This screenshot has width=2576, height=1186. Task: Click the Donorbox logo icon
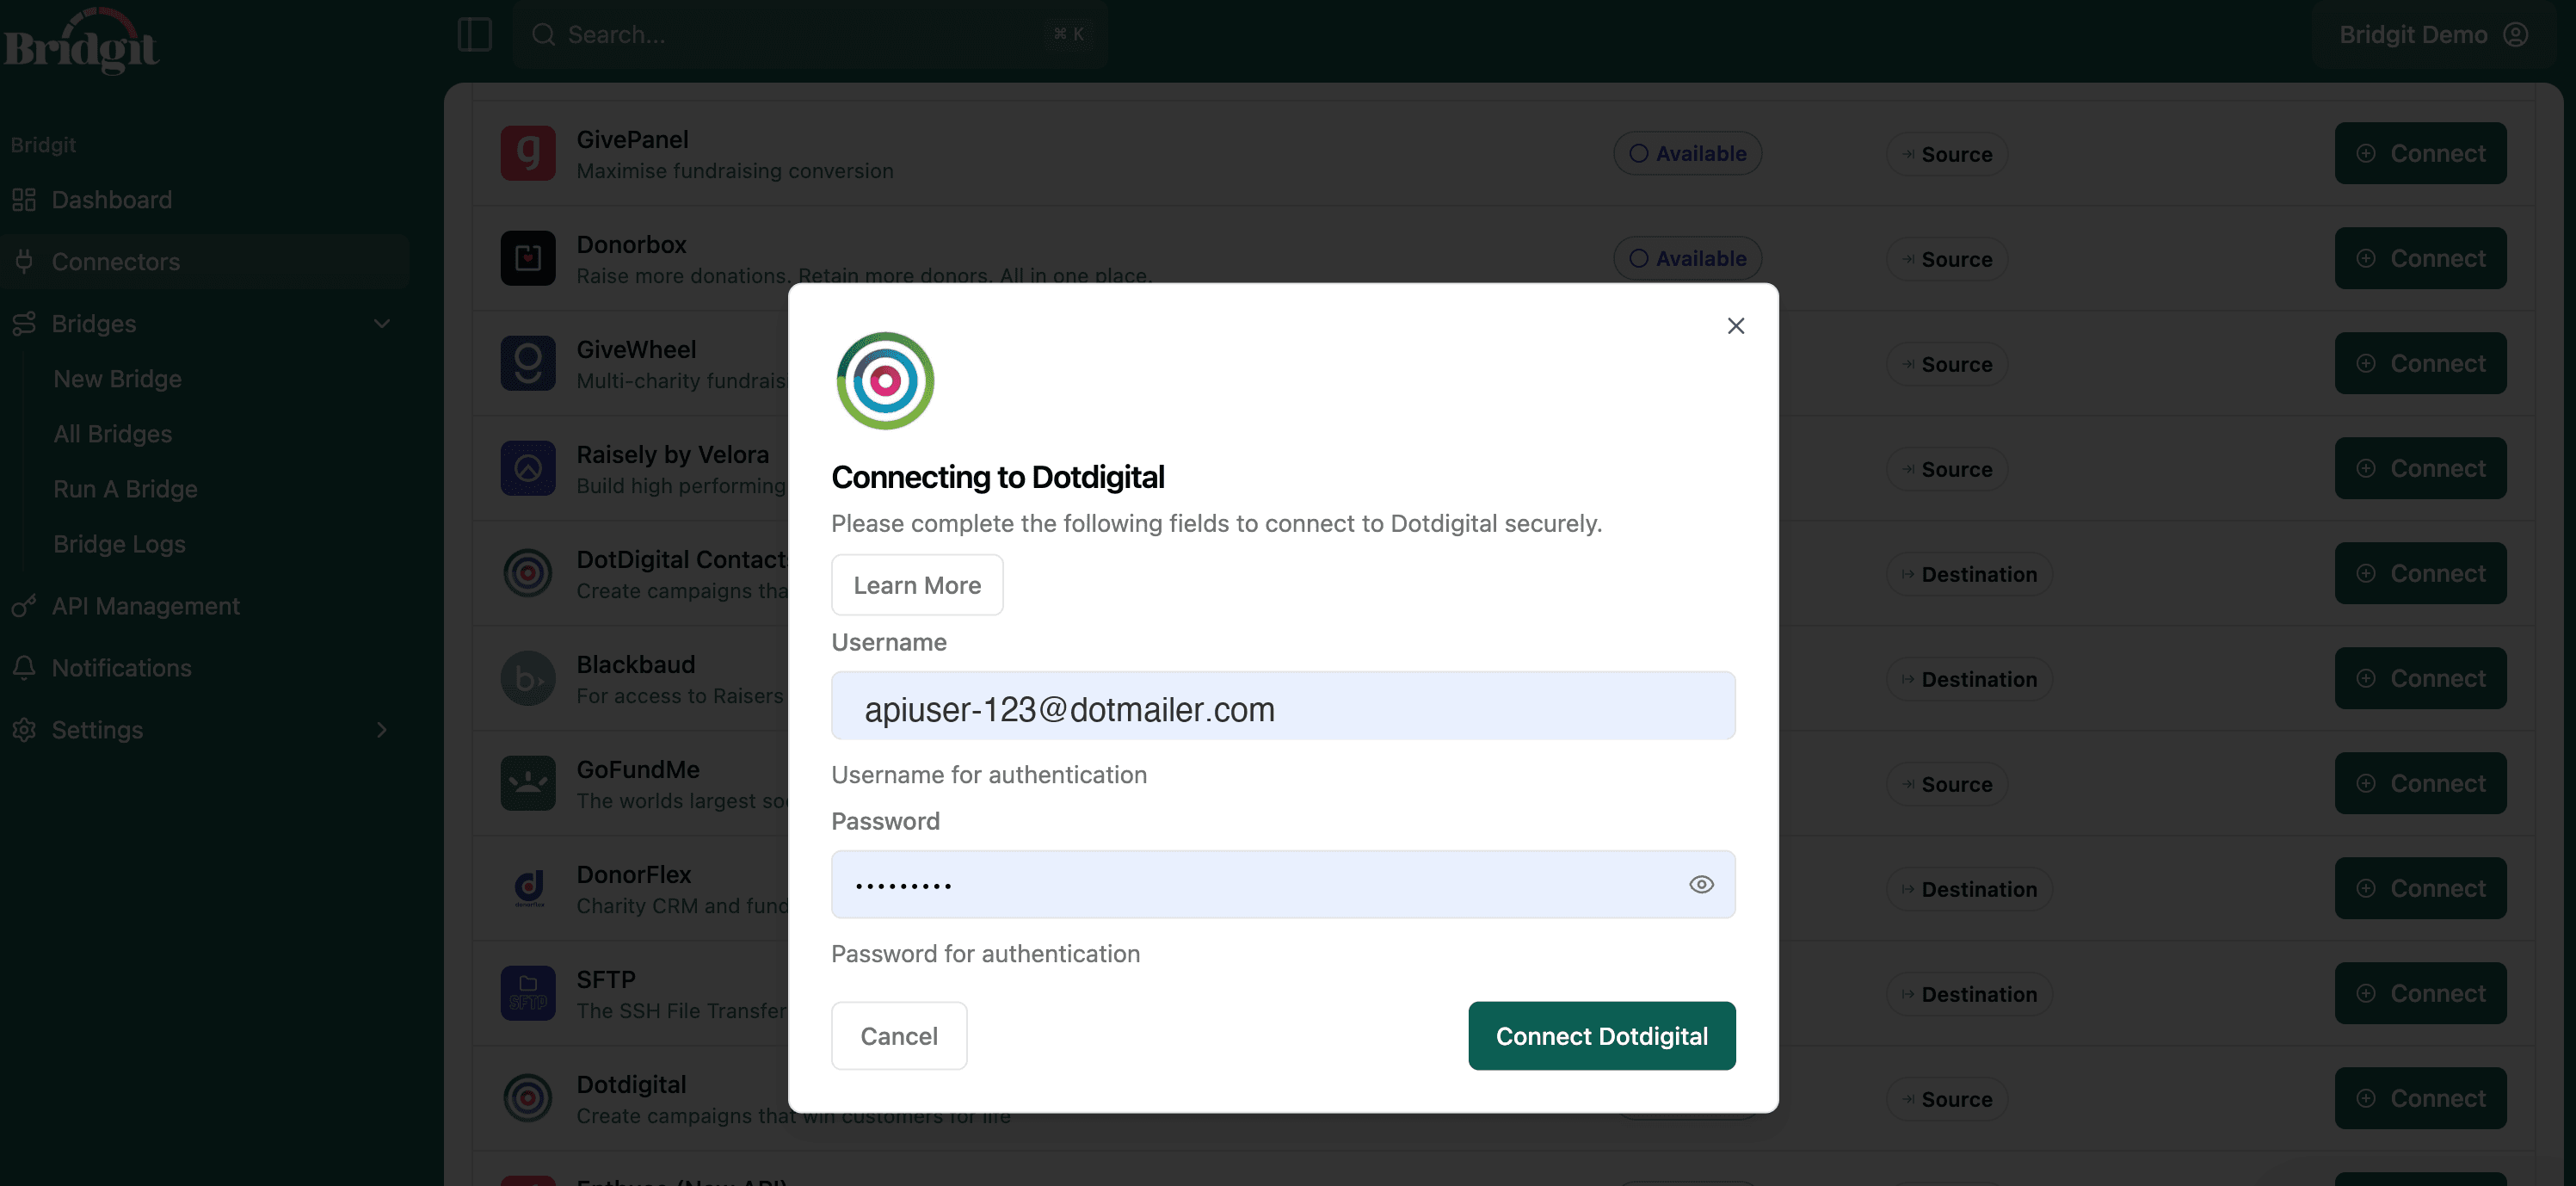coord(527,258)
